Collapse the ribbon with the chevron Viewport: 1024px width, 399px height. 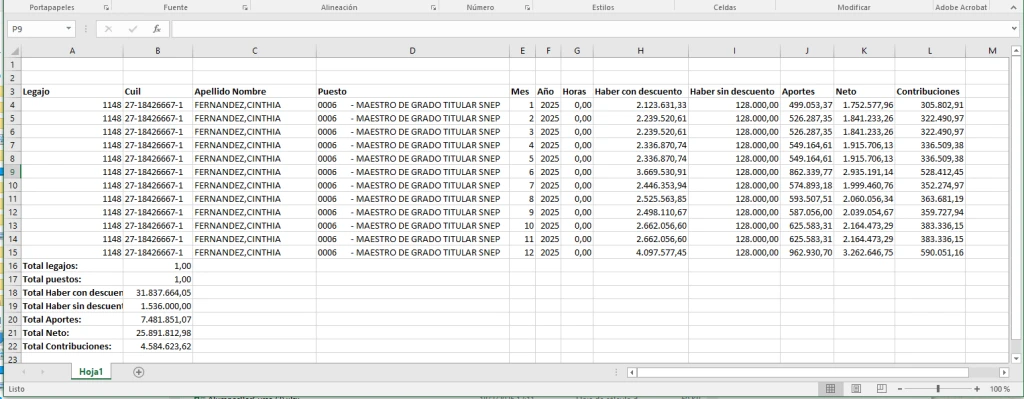pos(1013,8)
